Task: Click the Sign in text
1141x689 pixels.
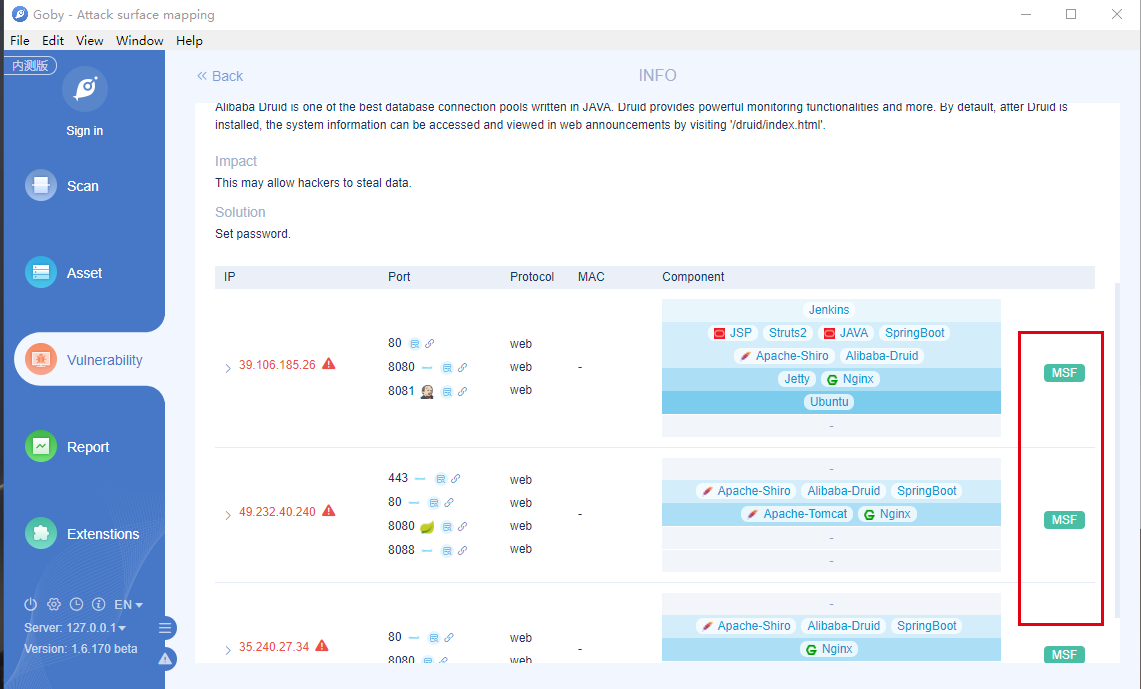Action: click(84, 131)
